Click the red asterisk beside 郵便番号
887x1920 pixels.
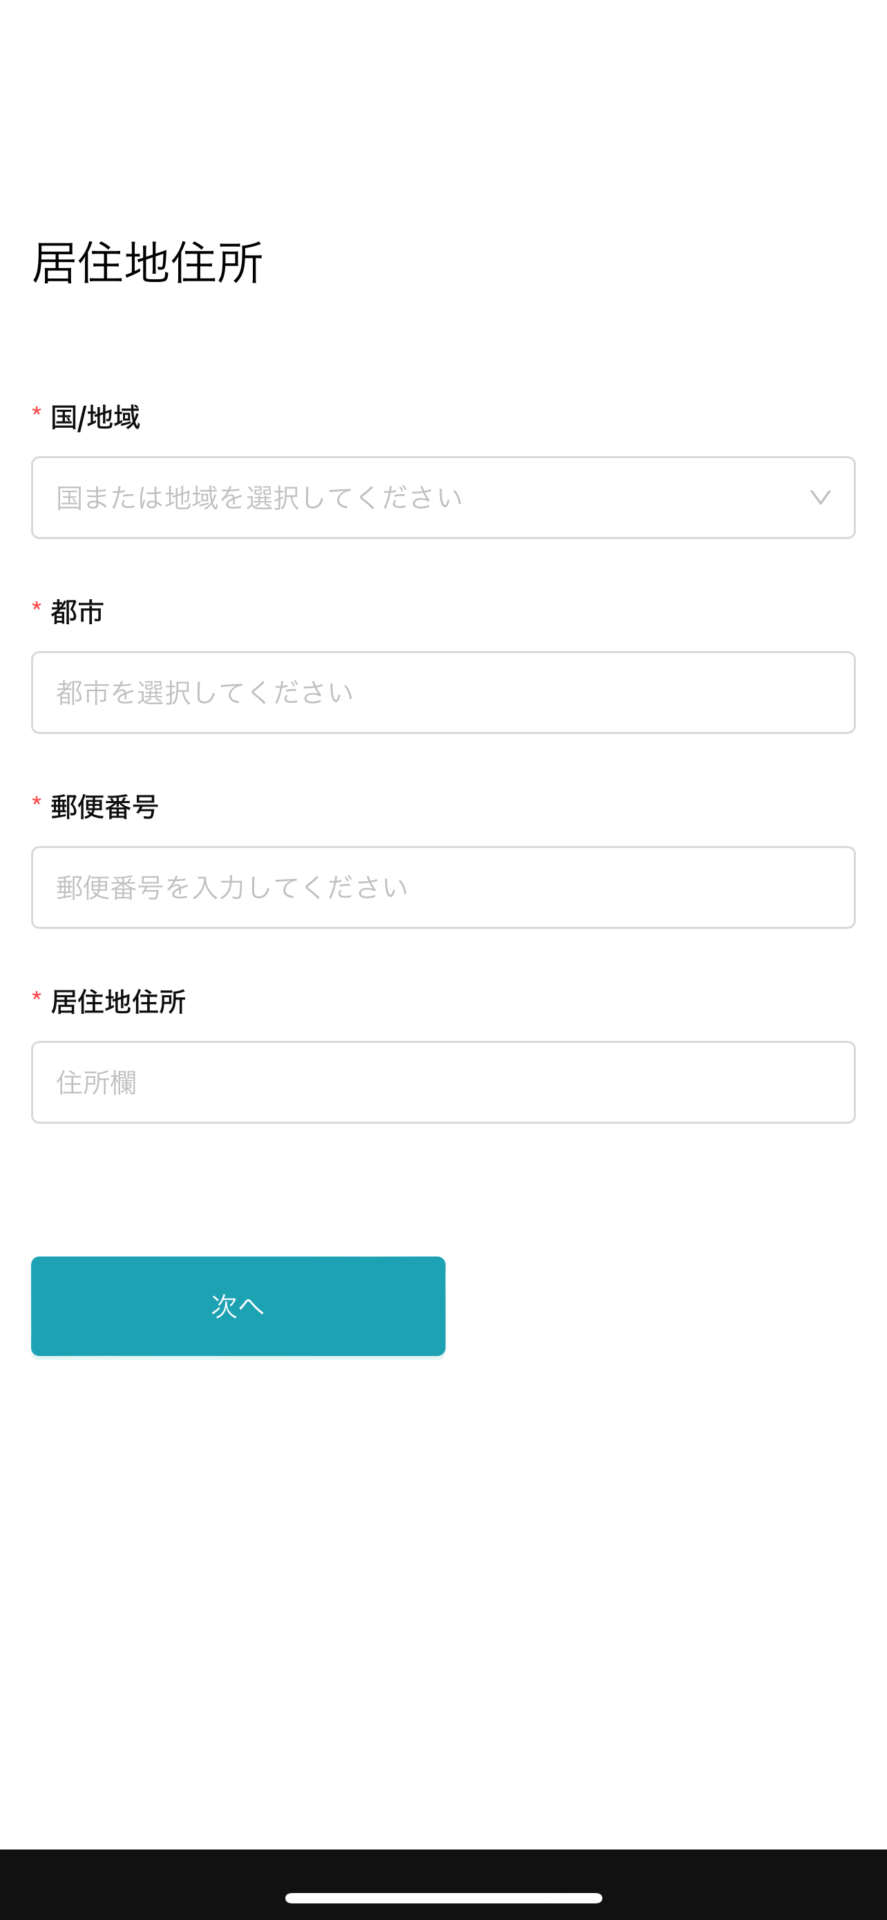click(37, 803)
